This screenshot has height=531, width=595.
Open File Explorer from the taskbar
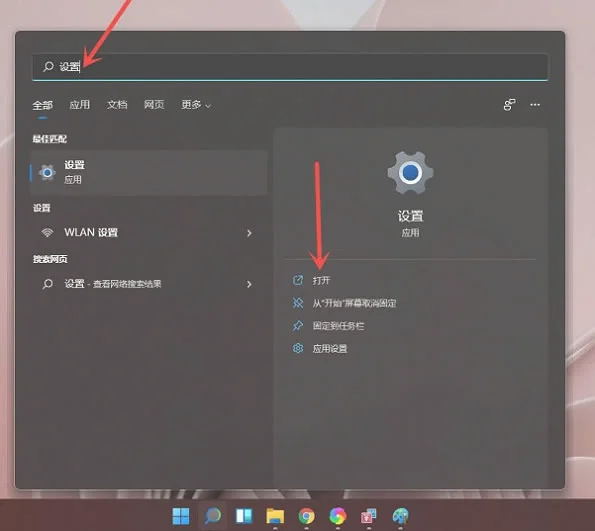click(275, 516)
